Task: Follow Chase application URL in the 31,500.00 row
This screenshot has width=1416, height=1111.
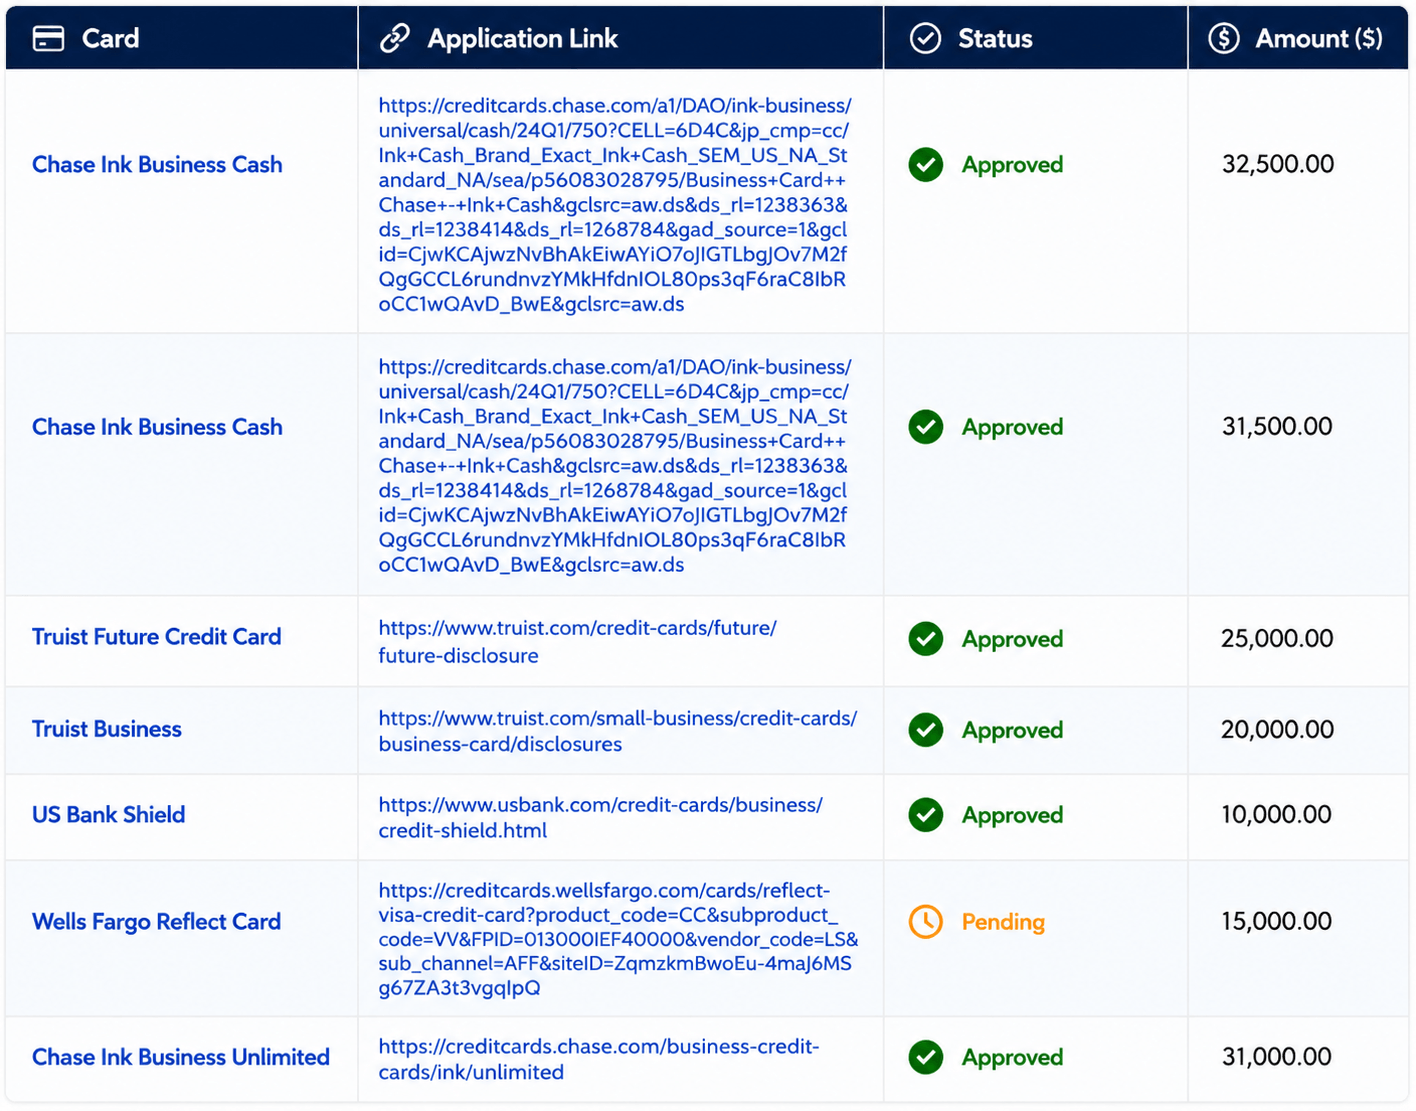Action: [615, 465]
